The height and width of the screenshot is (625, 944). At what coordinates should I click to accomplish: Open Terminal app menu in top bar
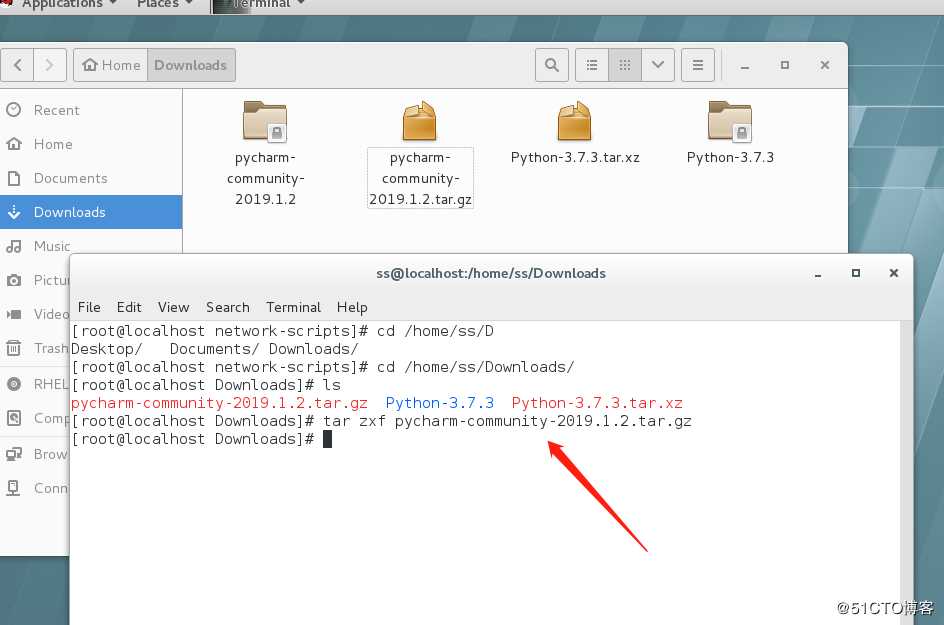260,4
